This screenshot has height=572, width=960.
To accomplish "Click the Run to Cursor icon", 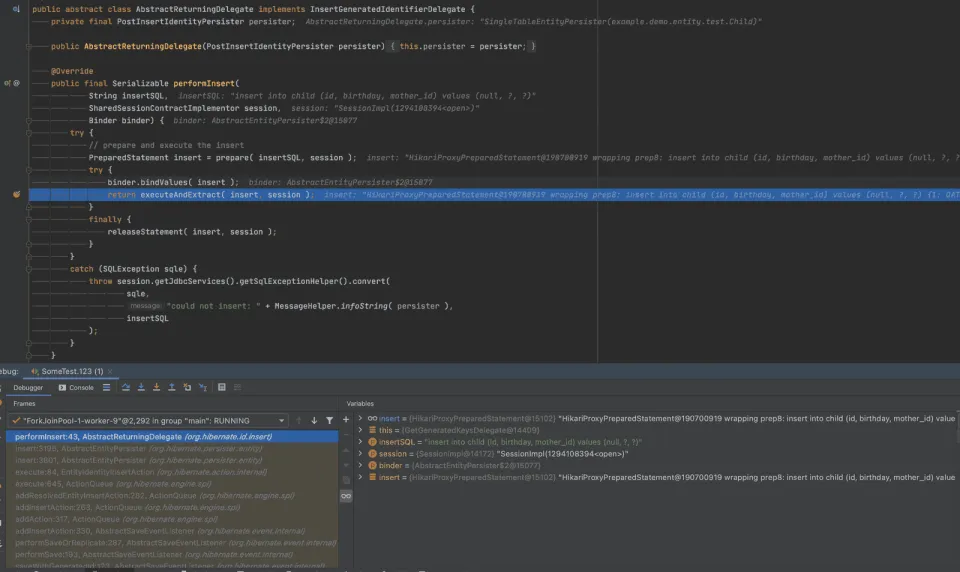I will click(203, 387).
